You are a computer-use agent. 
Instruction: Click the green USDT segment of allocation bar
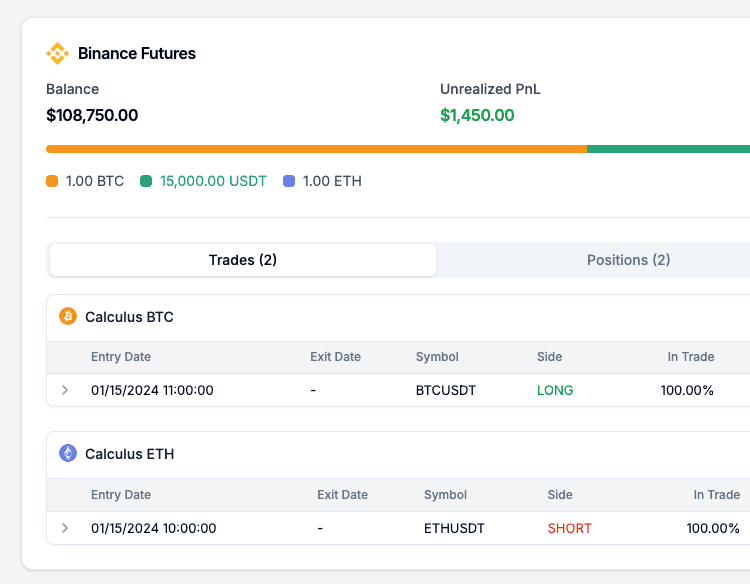pos(668,149)
